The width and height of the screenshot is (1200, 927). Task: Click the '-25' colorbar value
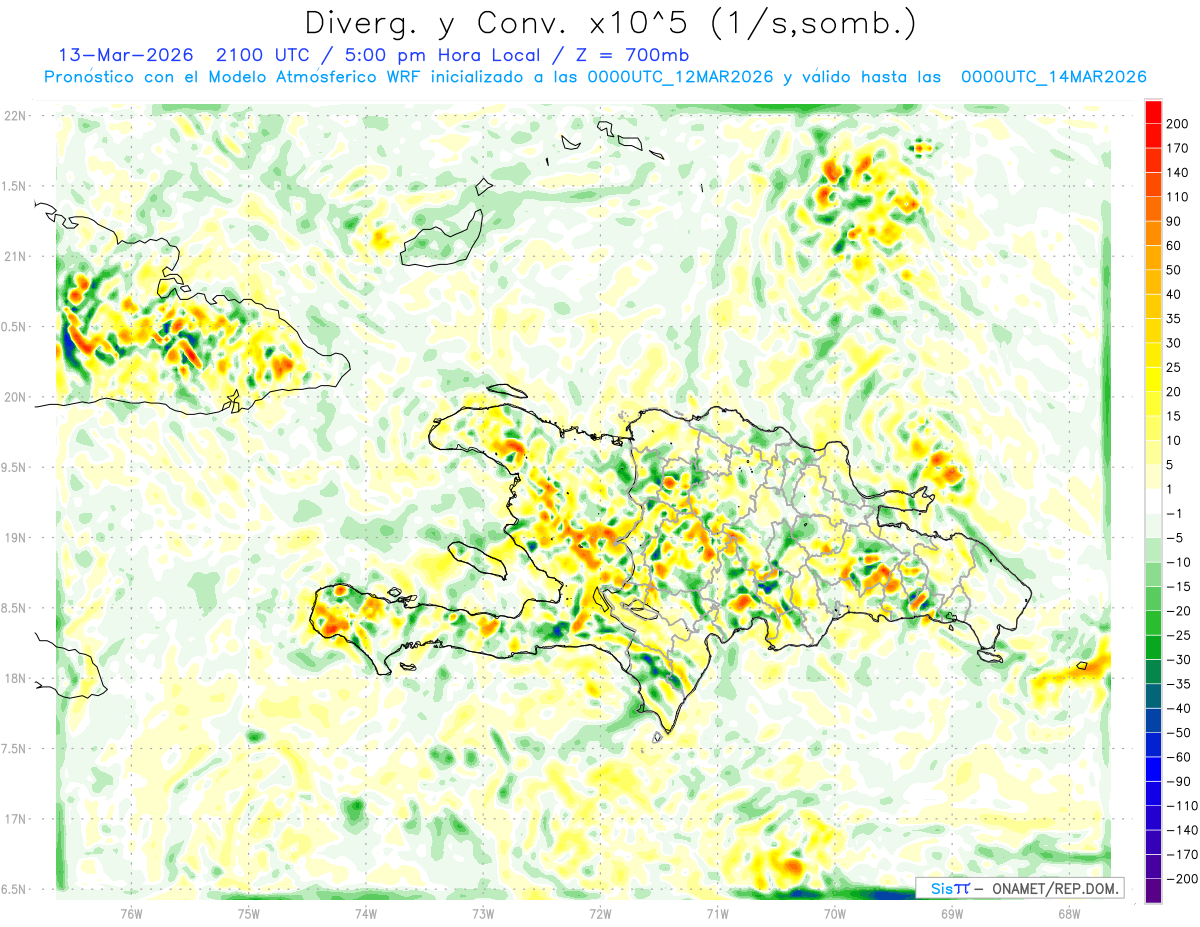point(1177,635)
